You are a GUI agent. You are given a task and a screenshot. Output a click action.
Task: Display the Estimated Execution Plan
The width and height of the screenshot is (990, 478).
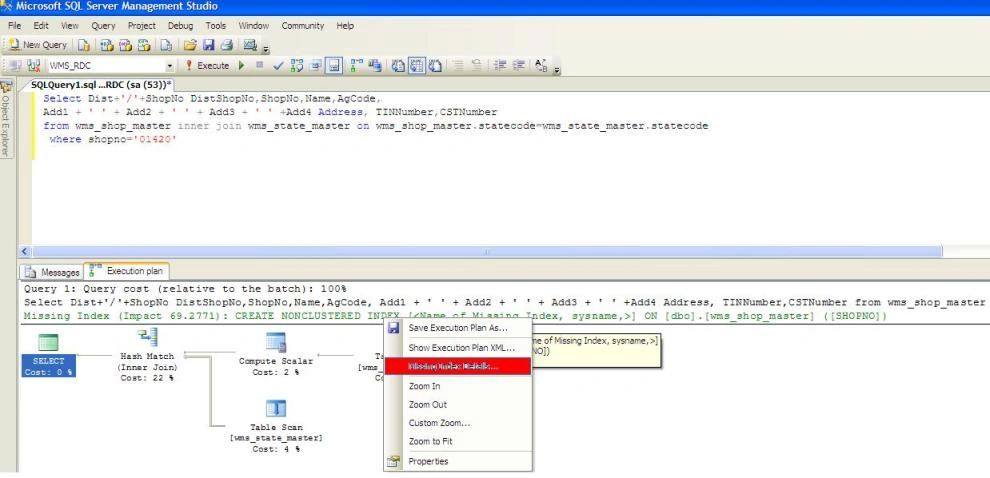point(297,66)
